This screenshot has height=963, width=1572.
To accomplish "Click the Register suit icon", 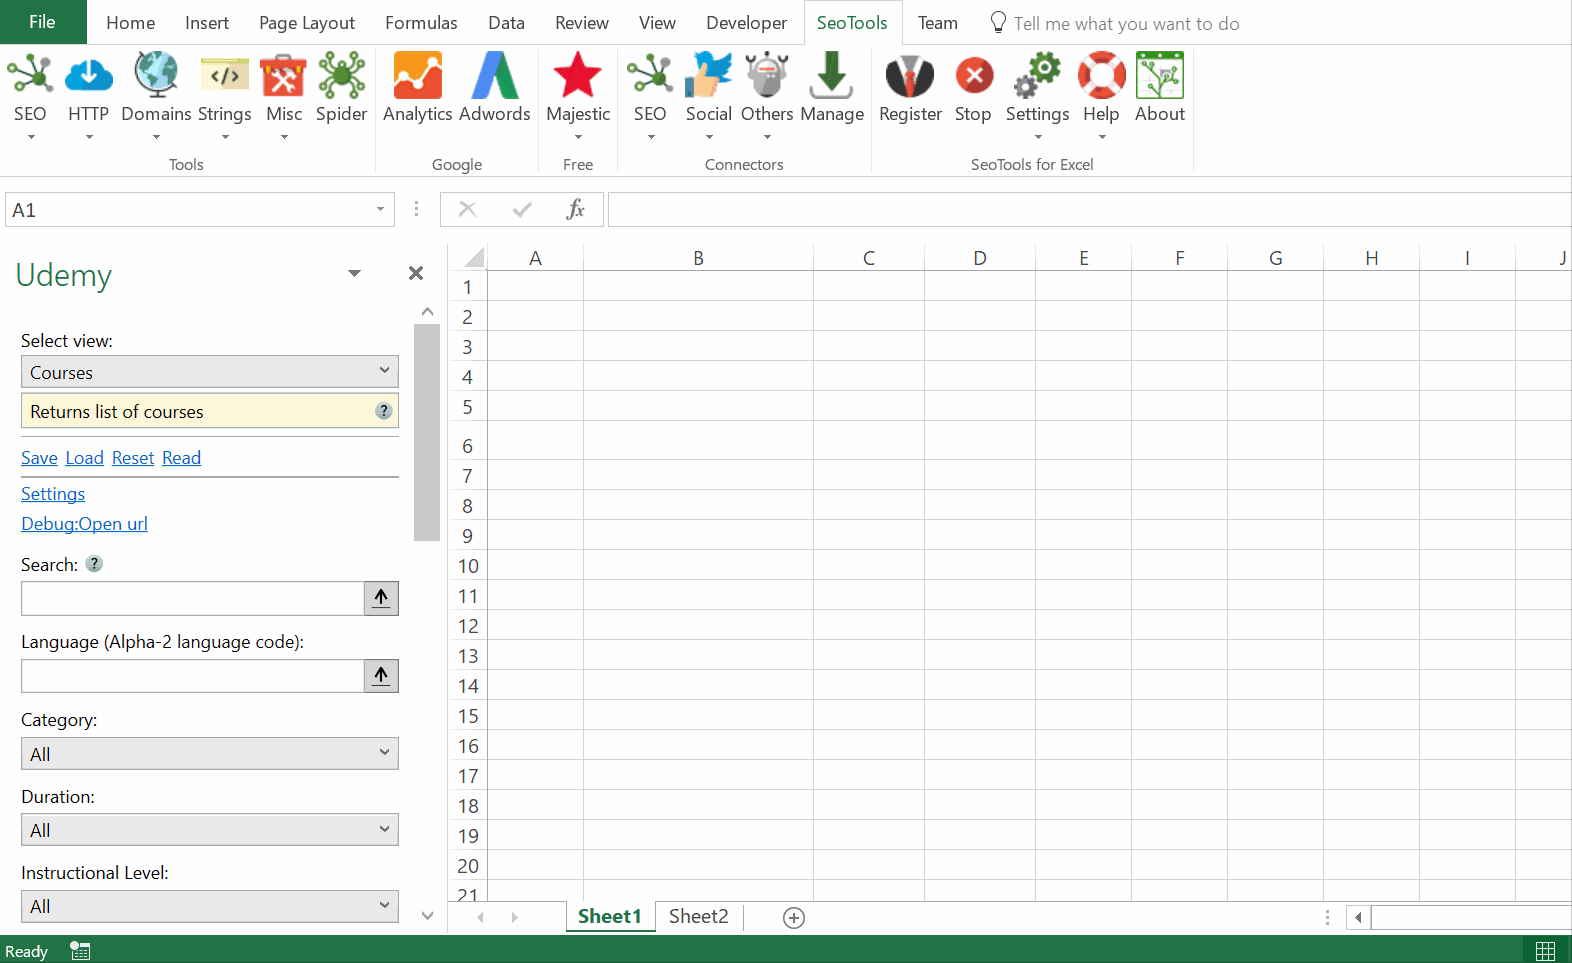I will [x=910, y=75].
